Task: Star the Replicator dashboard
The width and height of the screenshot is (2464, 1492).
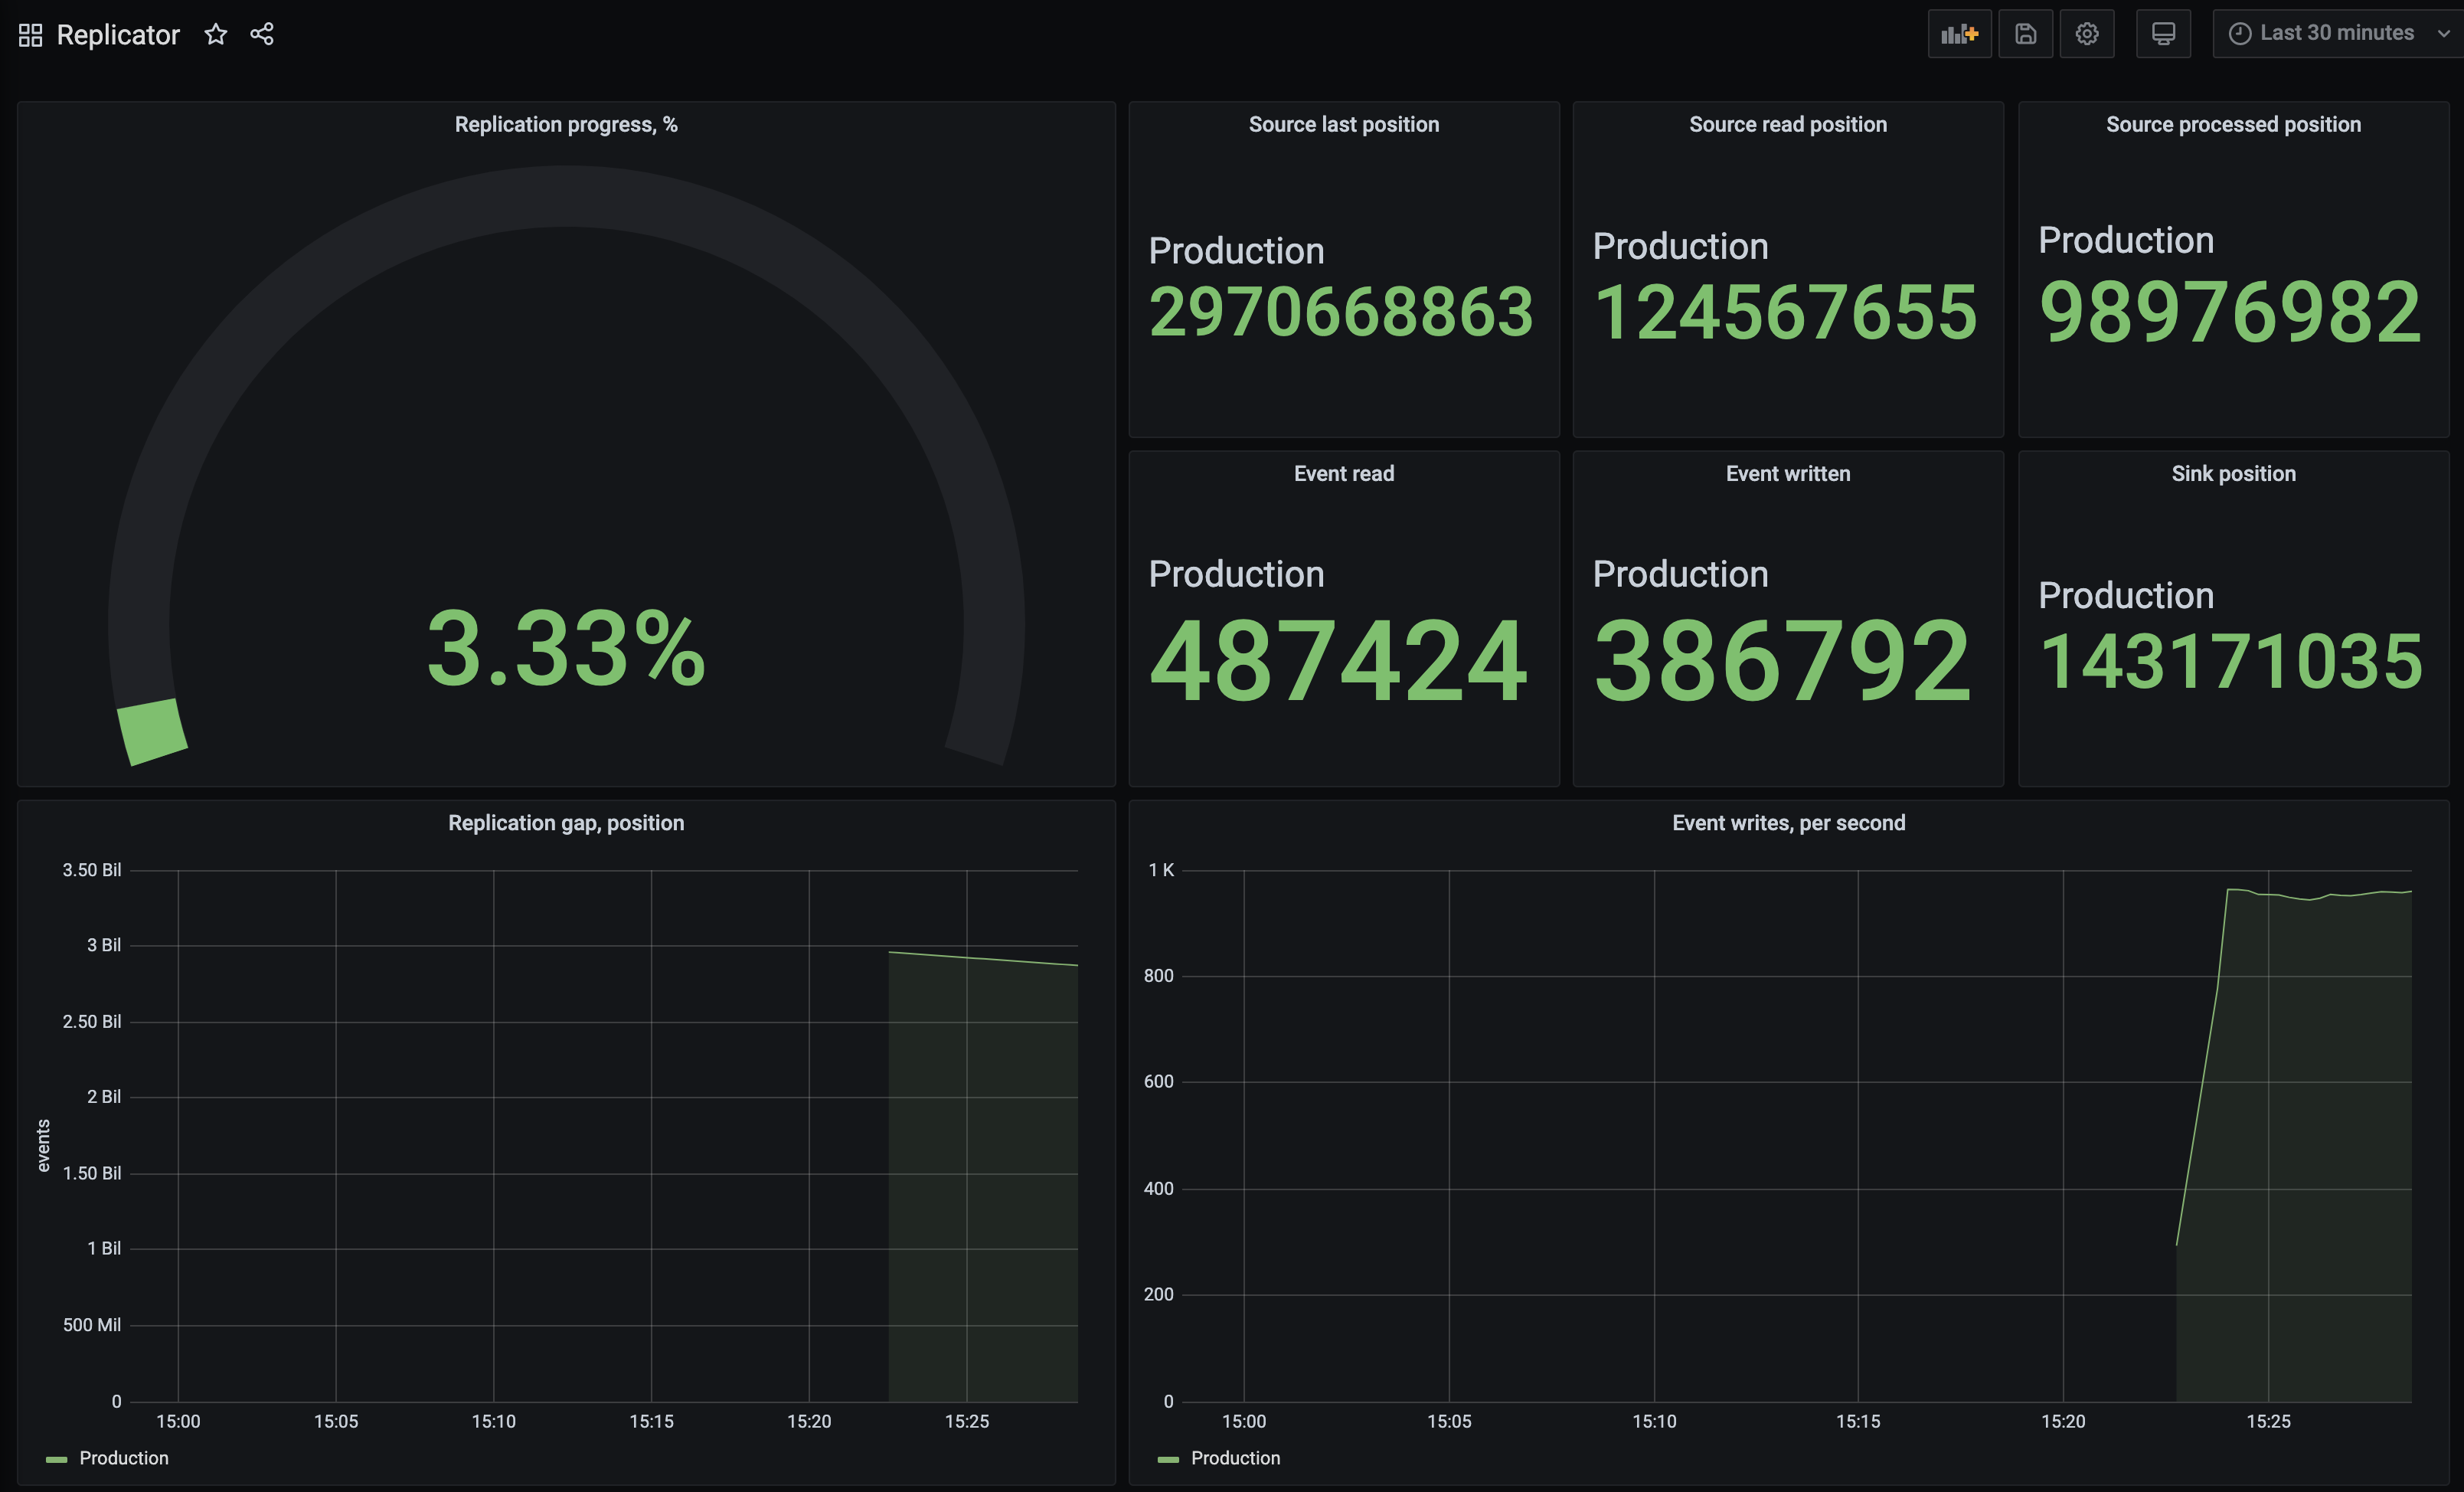Action: pyautogui.click(x=216, y=35)
